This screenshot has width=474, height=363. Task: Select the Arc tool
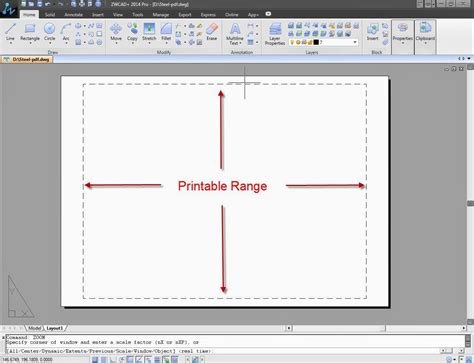pos(66,32)
